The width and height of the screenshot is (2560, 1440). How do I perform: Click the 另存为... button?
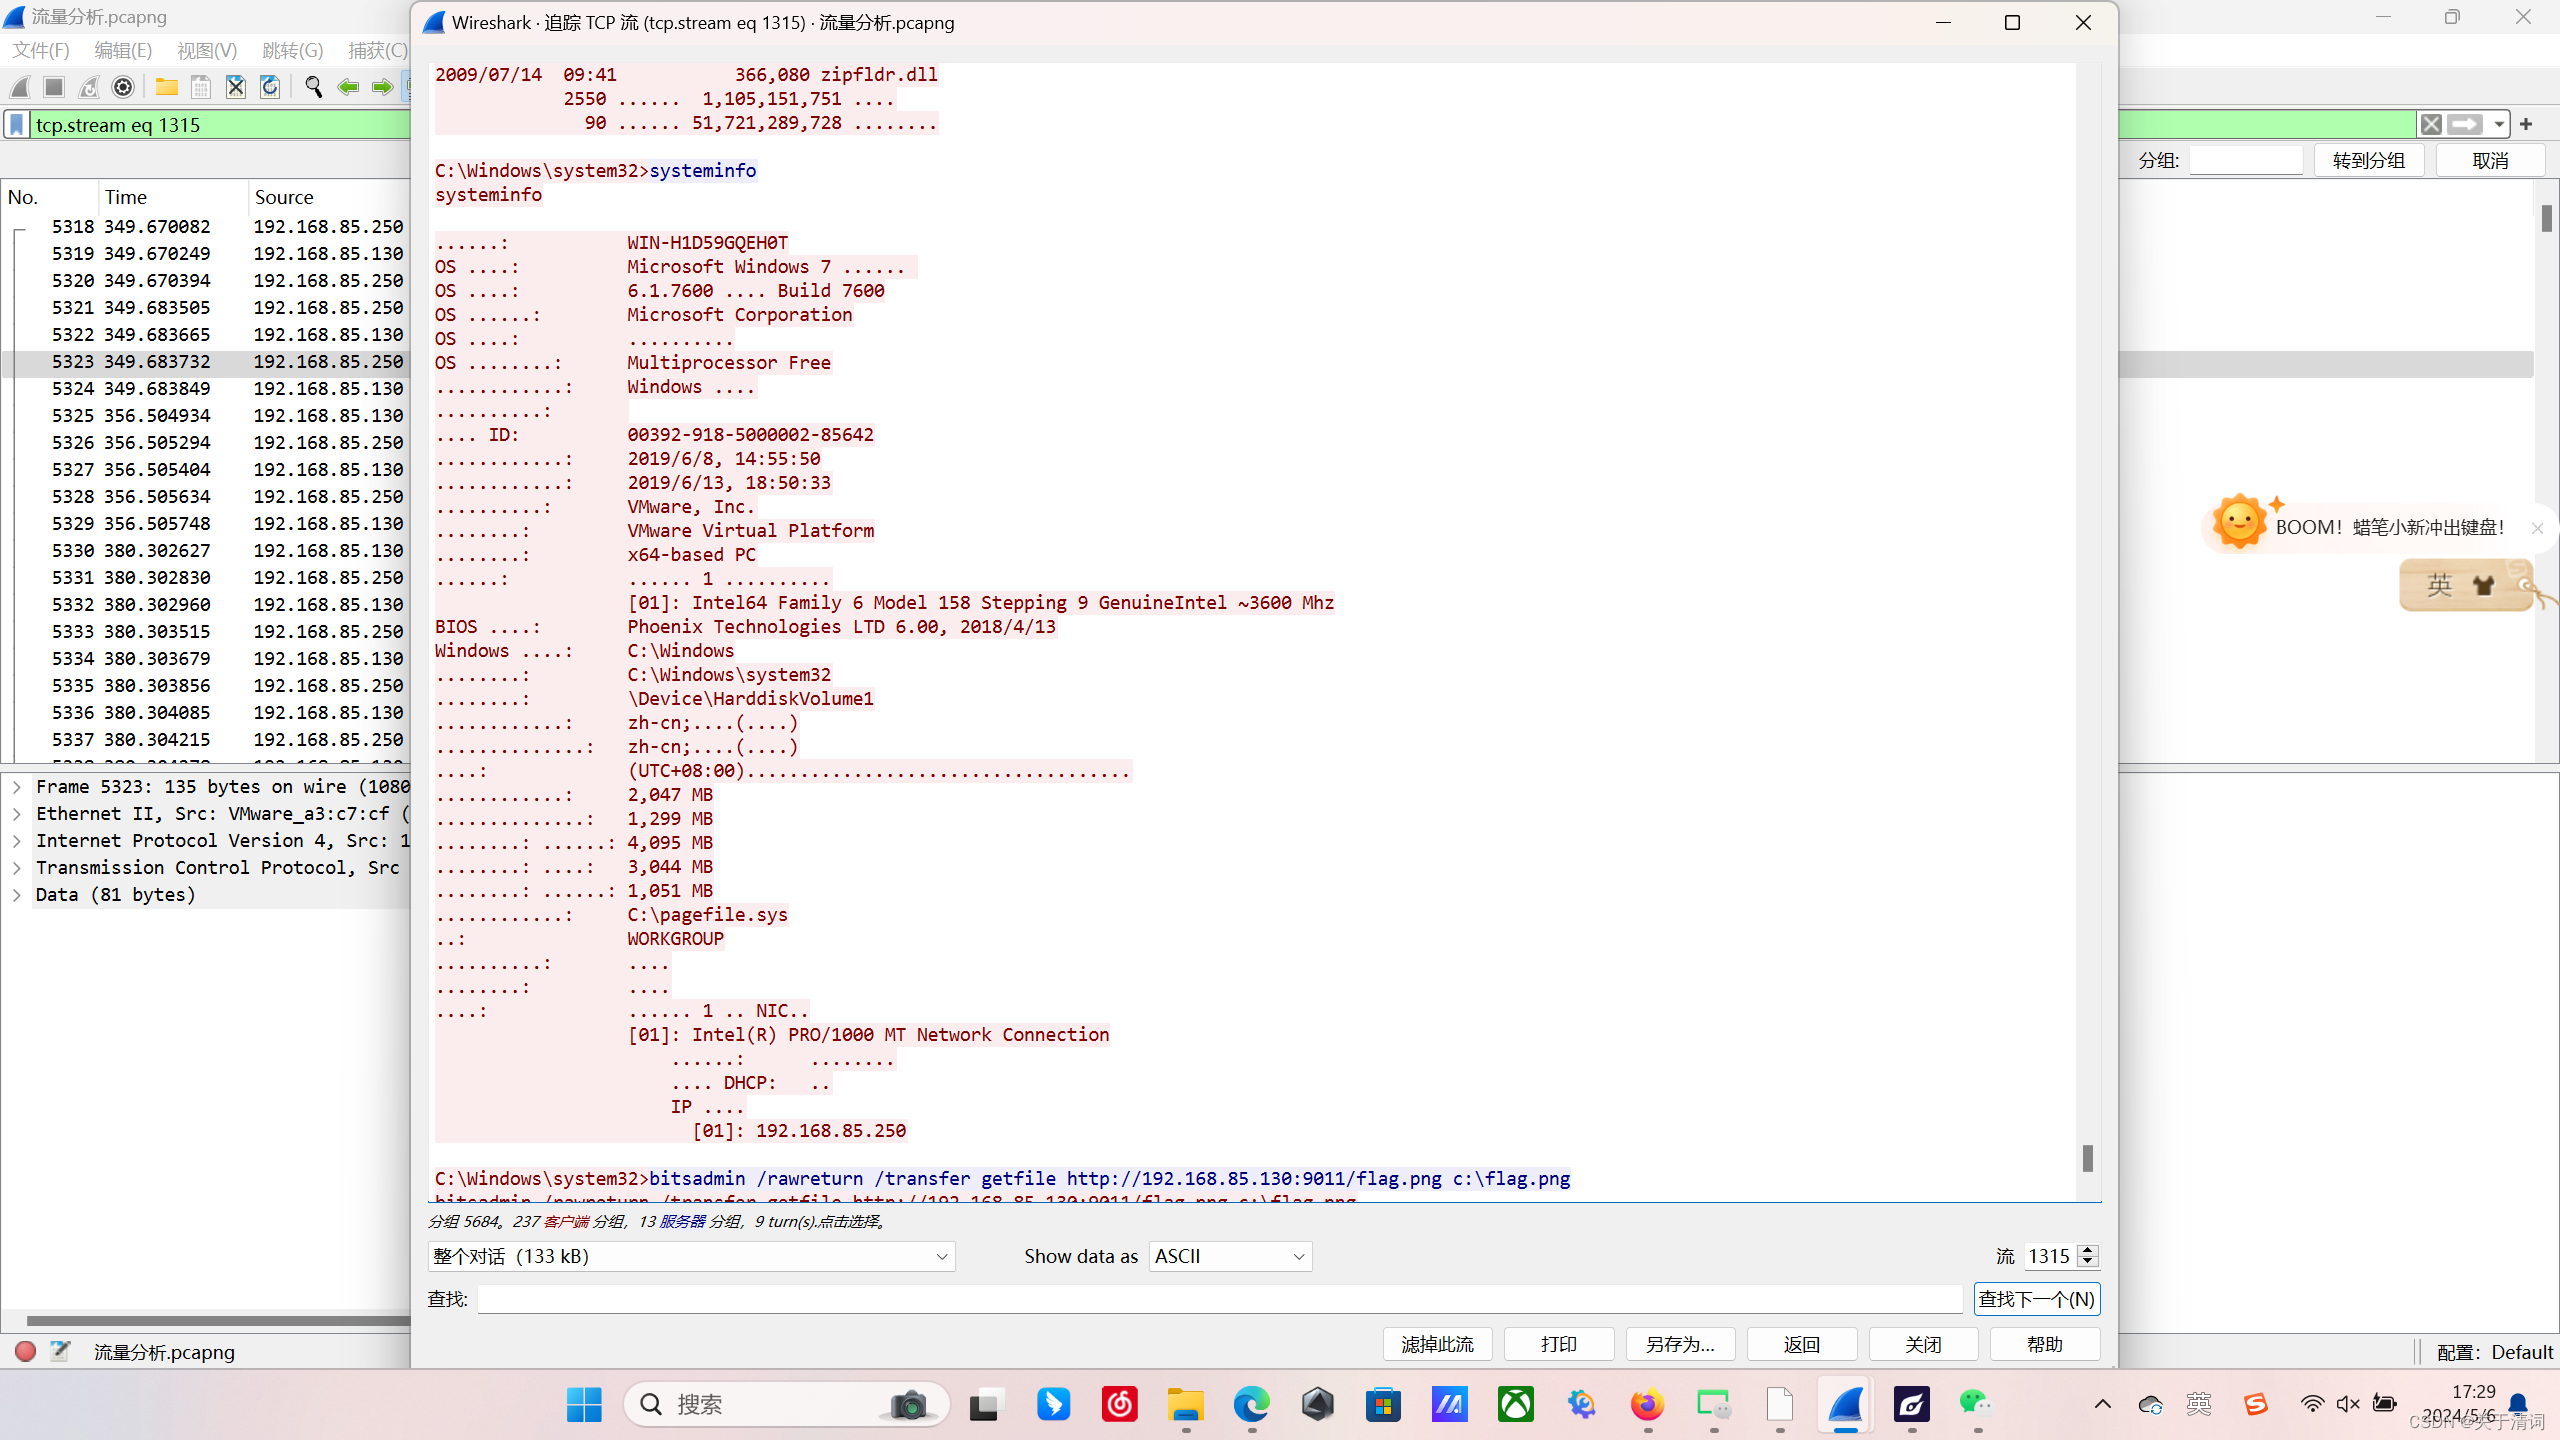pyautogui.click(x=1680, y=1344)
